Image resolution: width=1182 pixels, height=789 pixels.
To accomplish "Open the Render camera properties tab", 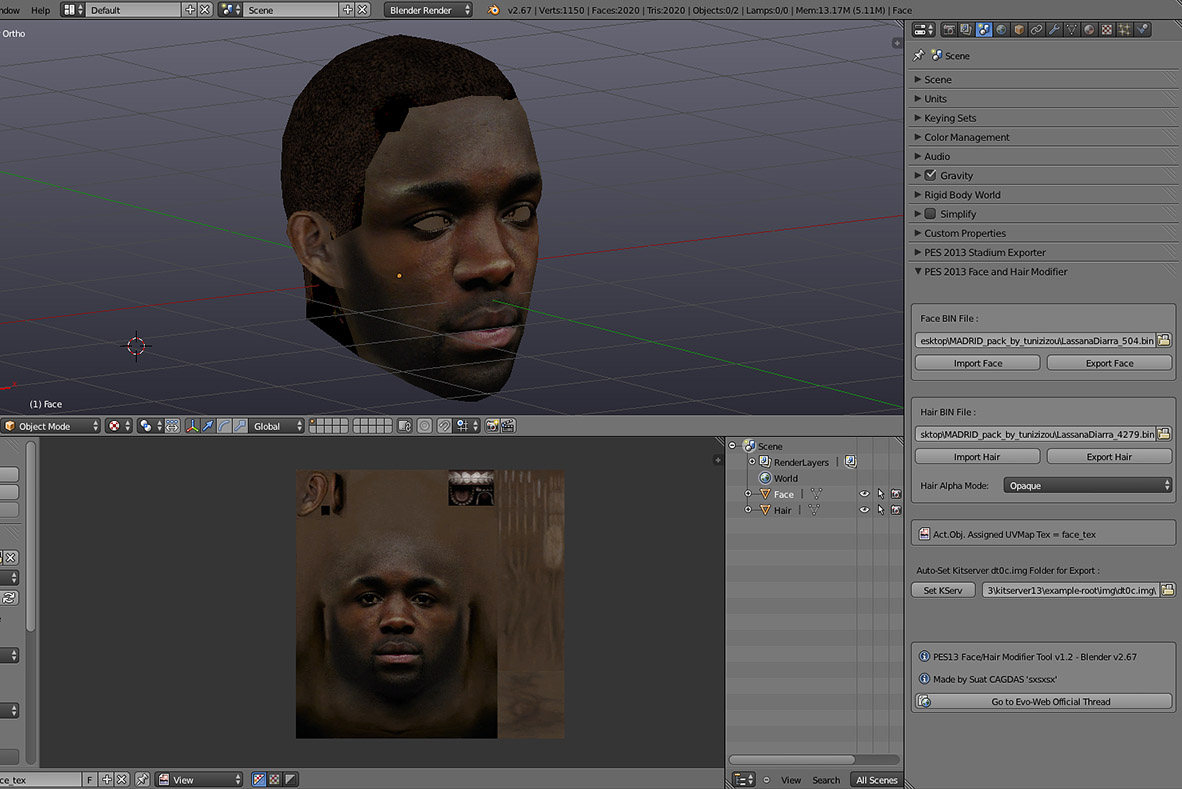I will pos(949,30).
